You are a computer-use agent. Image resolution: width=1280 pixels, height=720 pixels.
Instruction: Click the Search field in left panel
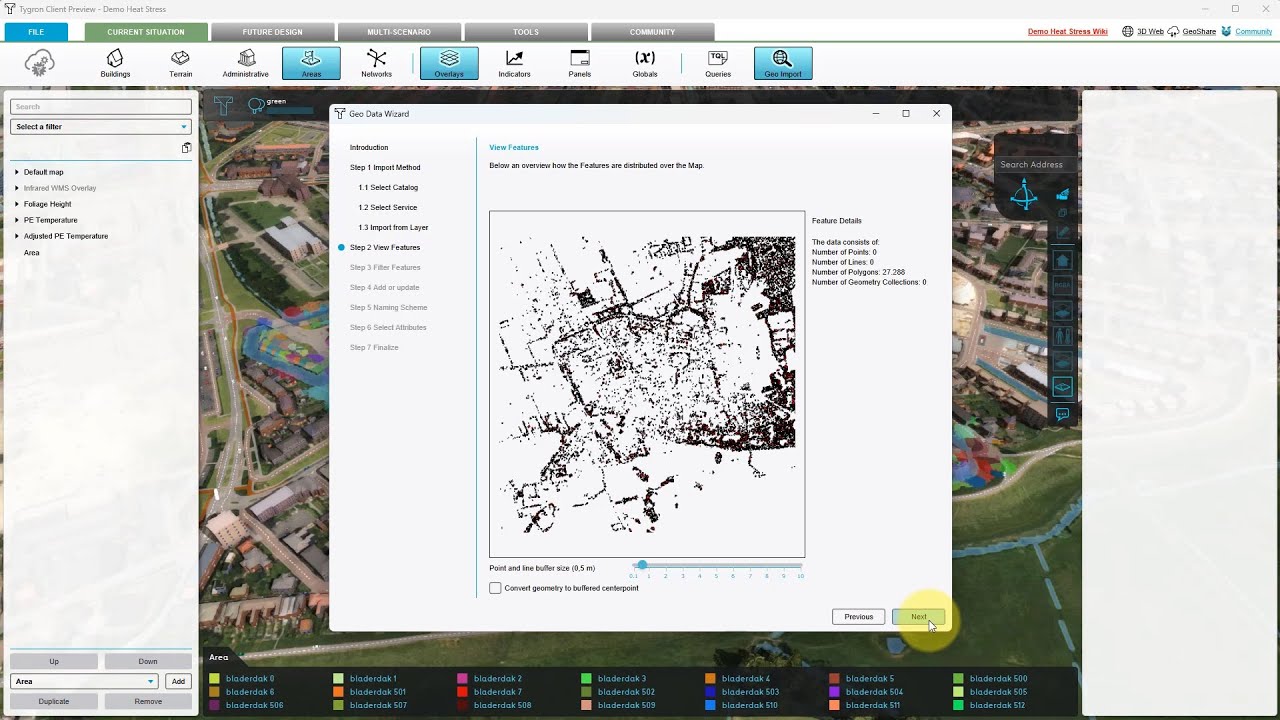pyautogui.click(x=100, y=106)
